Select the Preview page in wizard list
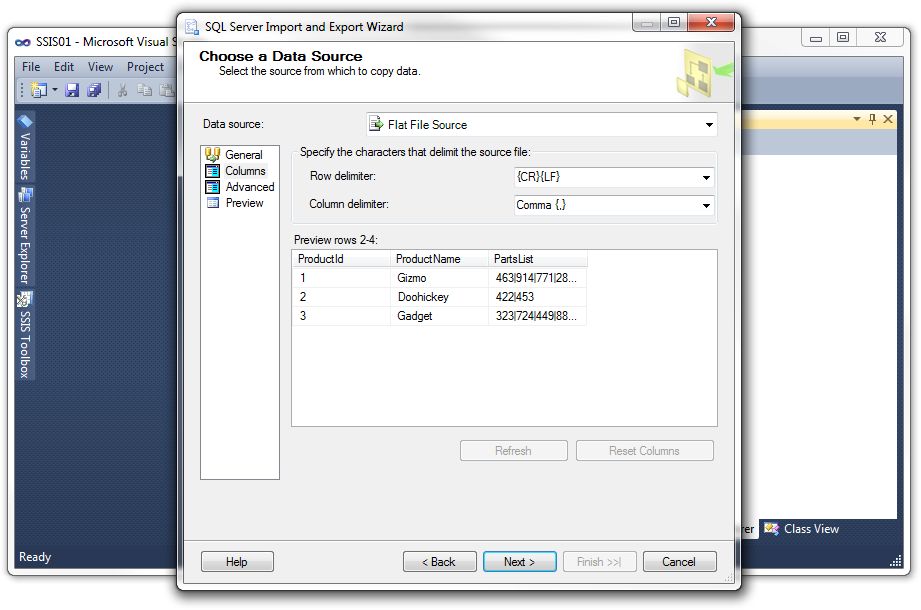921x610 pixels. (x=244, y=203)
